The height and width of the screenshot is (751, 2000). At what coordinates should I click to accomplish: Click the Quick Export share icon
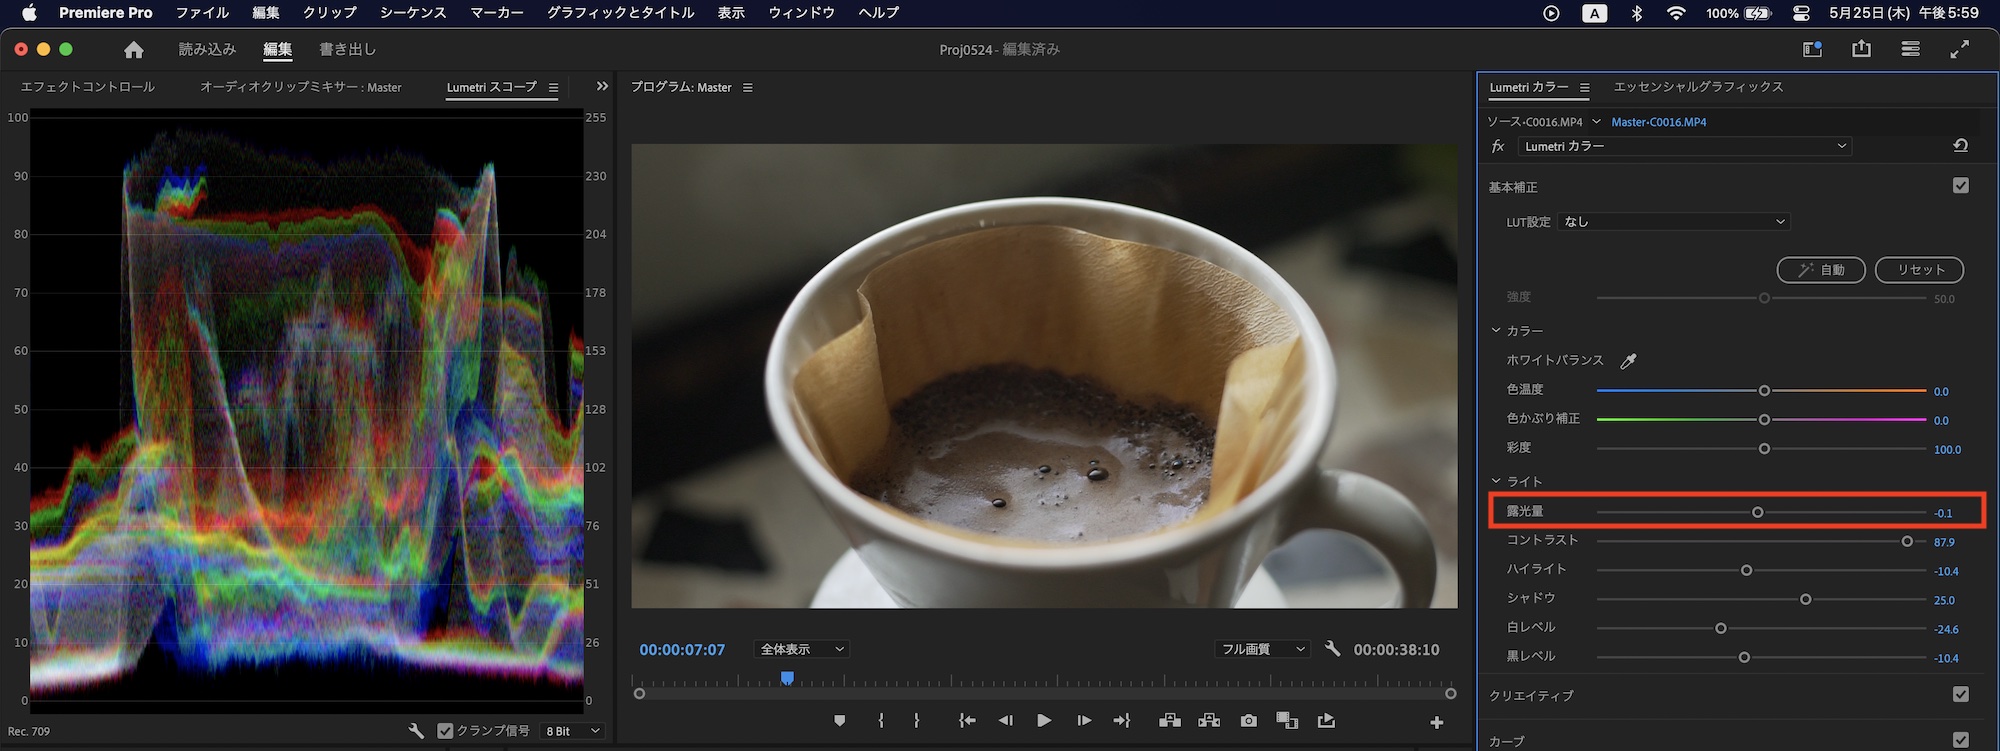pos(1861,49)
